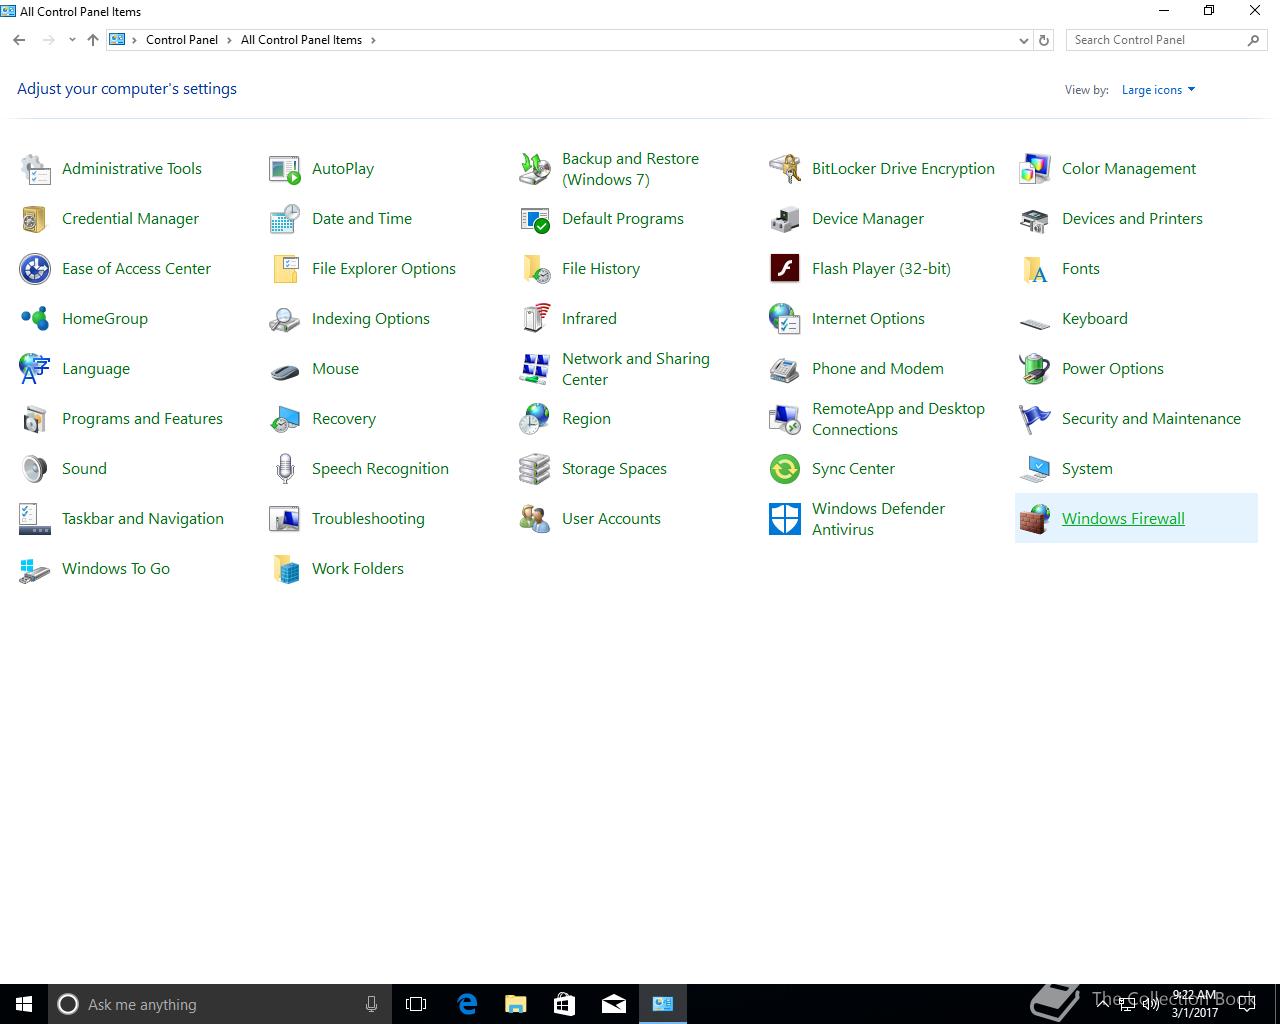1280x1024 pixels.
Task: Open the File History icon
Action: tap(535, 269)
